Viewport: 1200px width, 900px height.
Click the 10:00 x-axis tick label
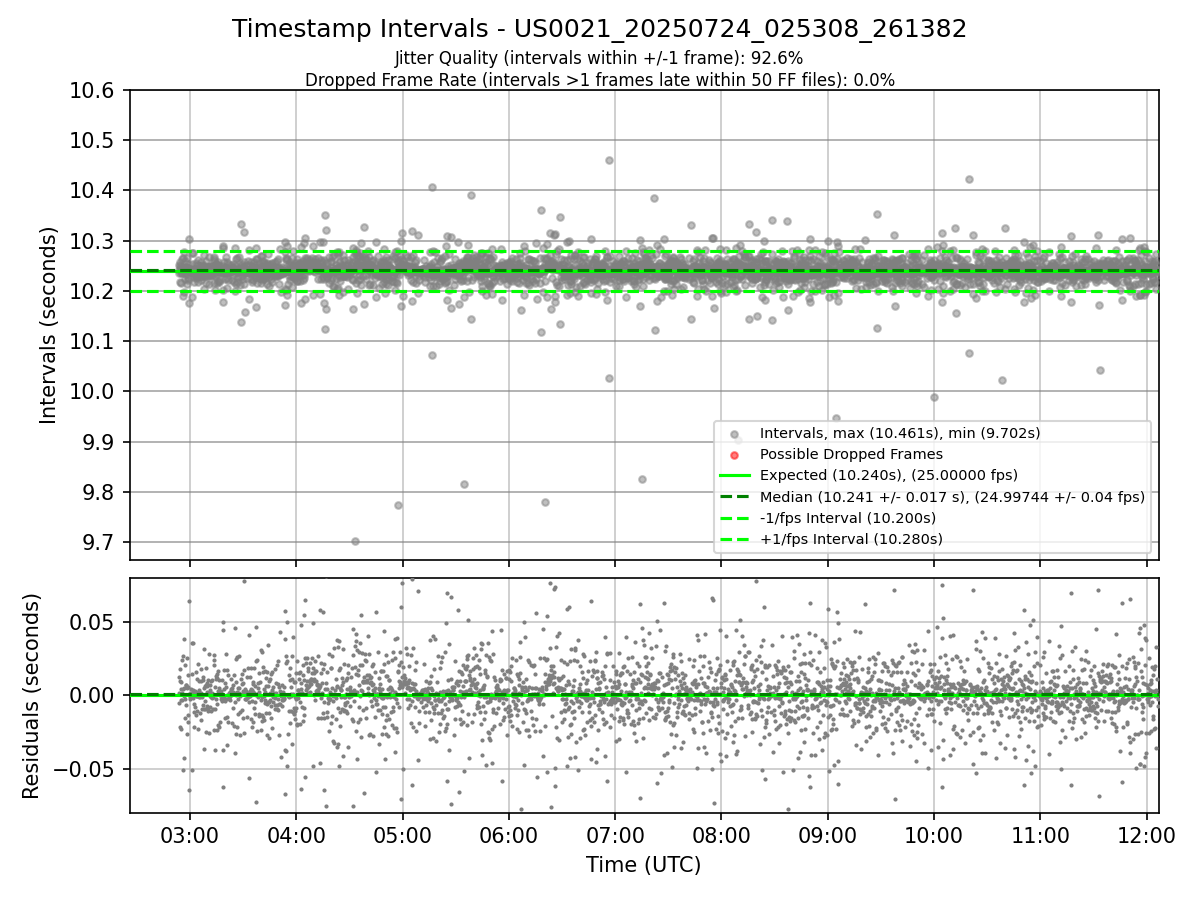pyautogui.click(x=934, y=834)
